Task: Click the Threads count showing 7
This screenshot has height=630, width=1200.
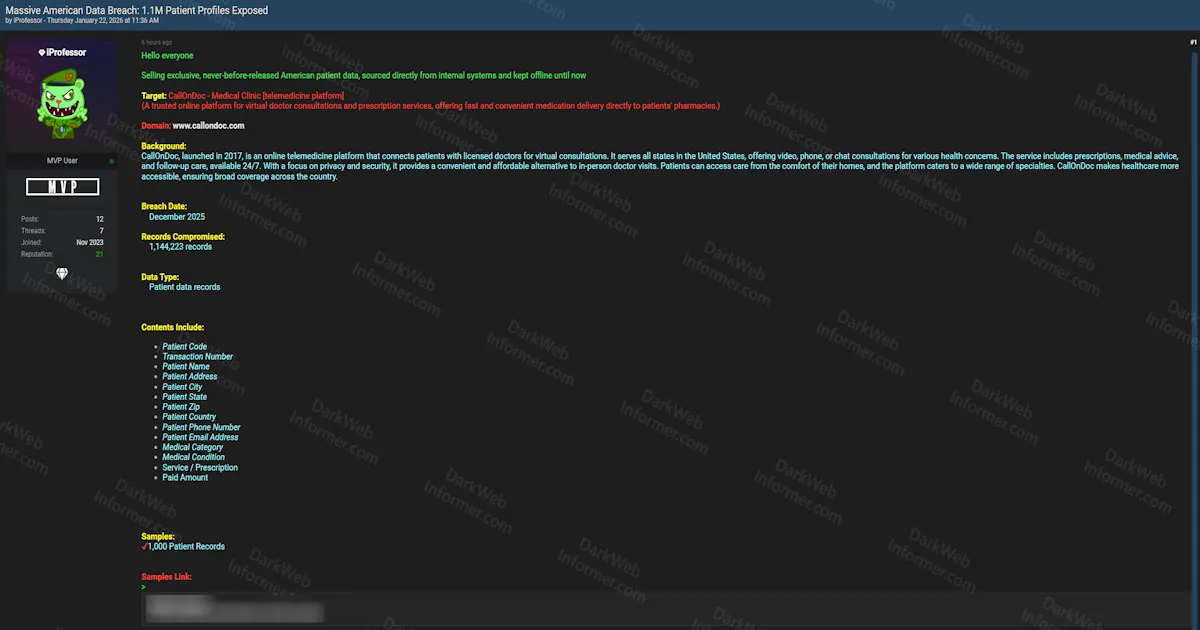Action: 100,230
